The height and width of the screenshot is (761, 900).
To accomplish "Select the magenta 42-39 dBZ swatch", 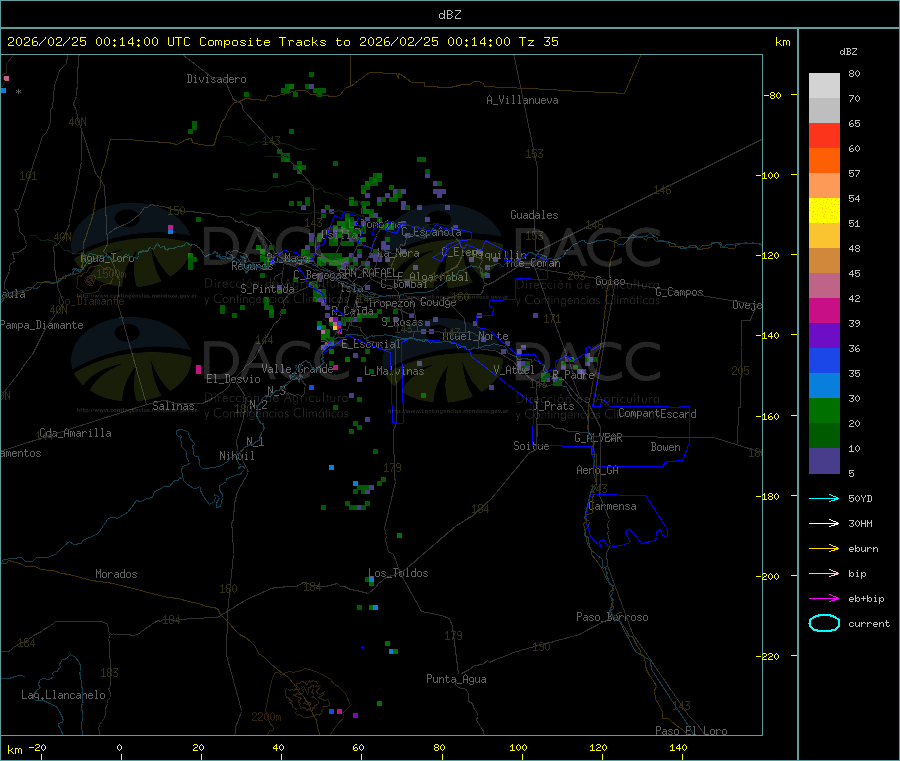I will (x=824, y=310).
